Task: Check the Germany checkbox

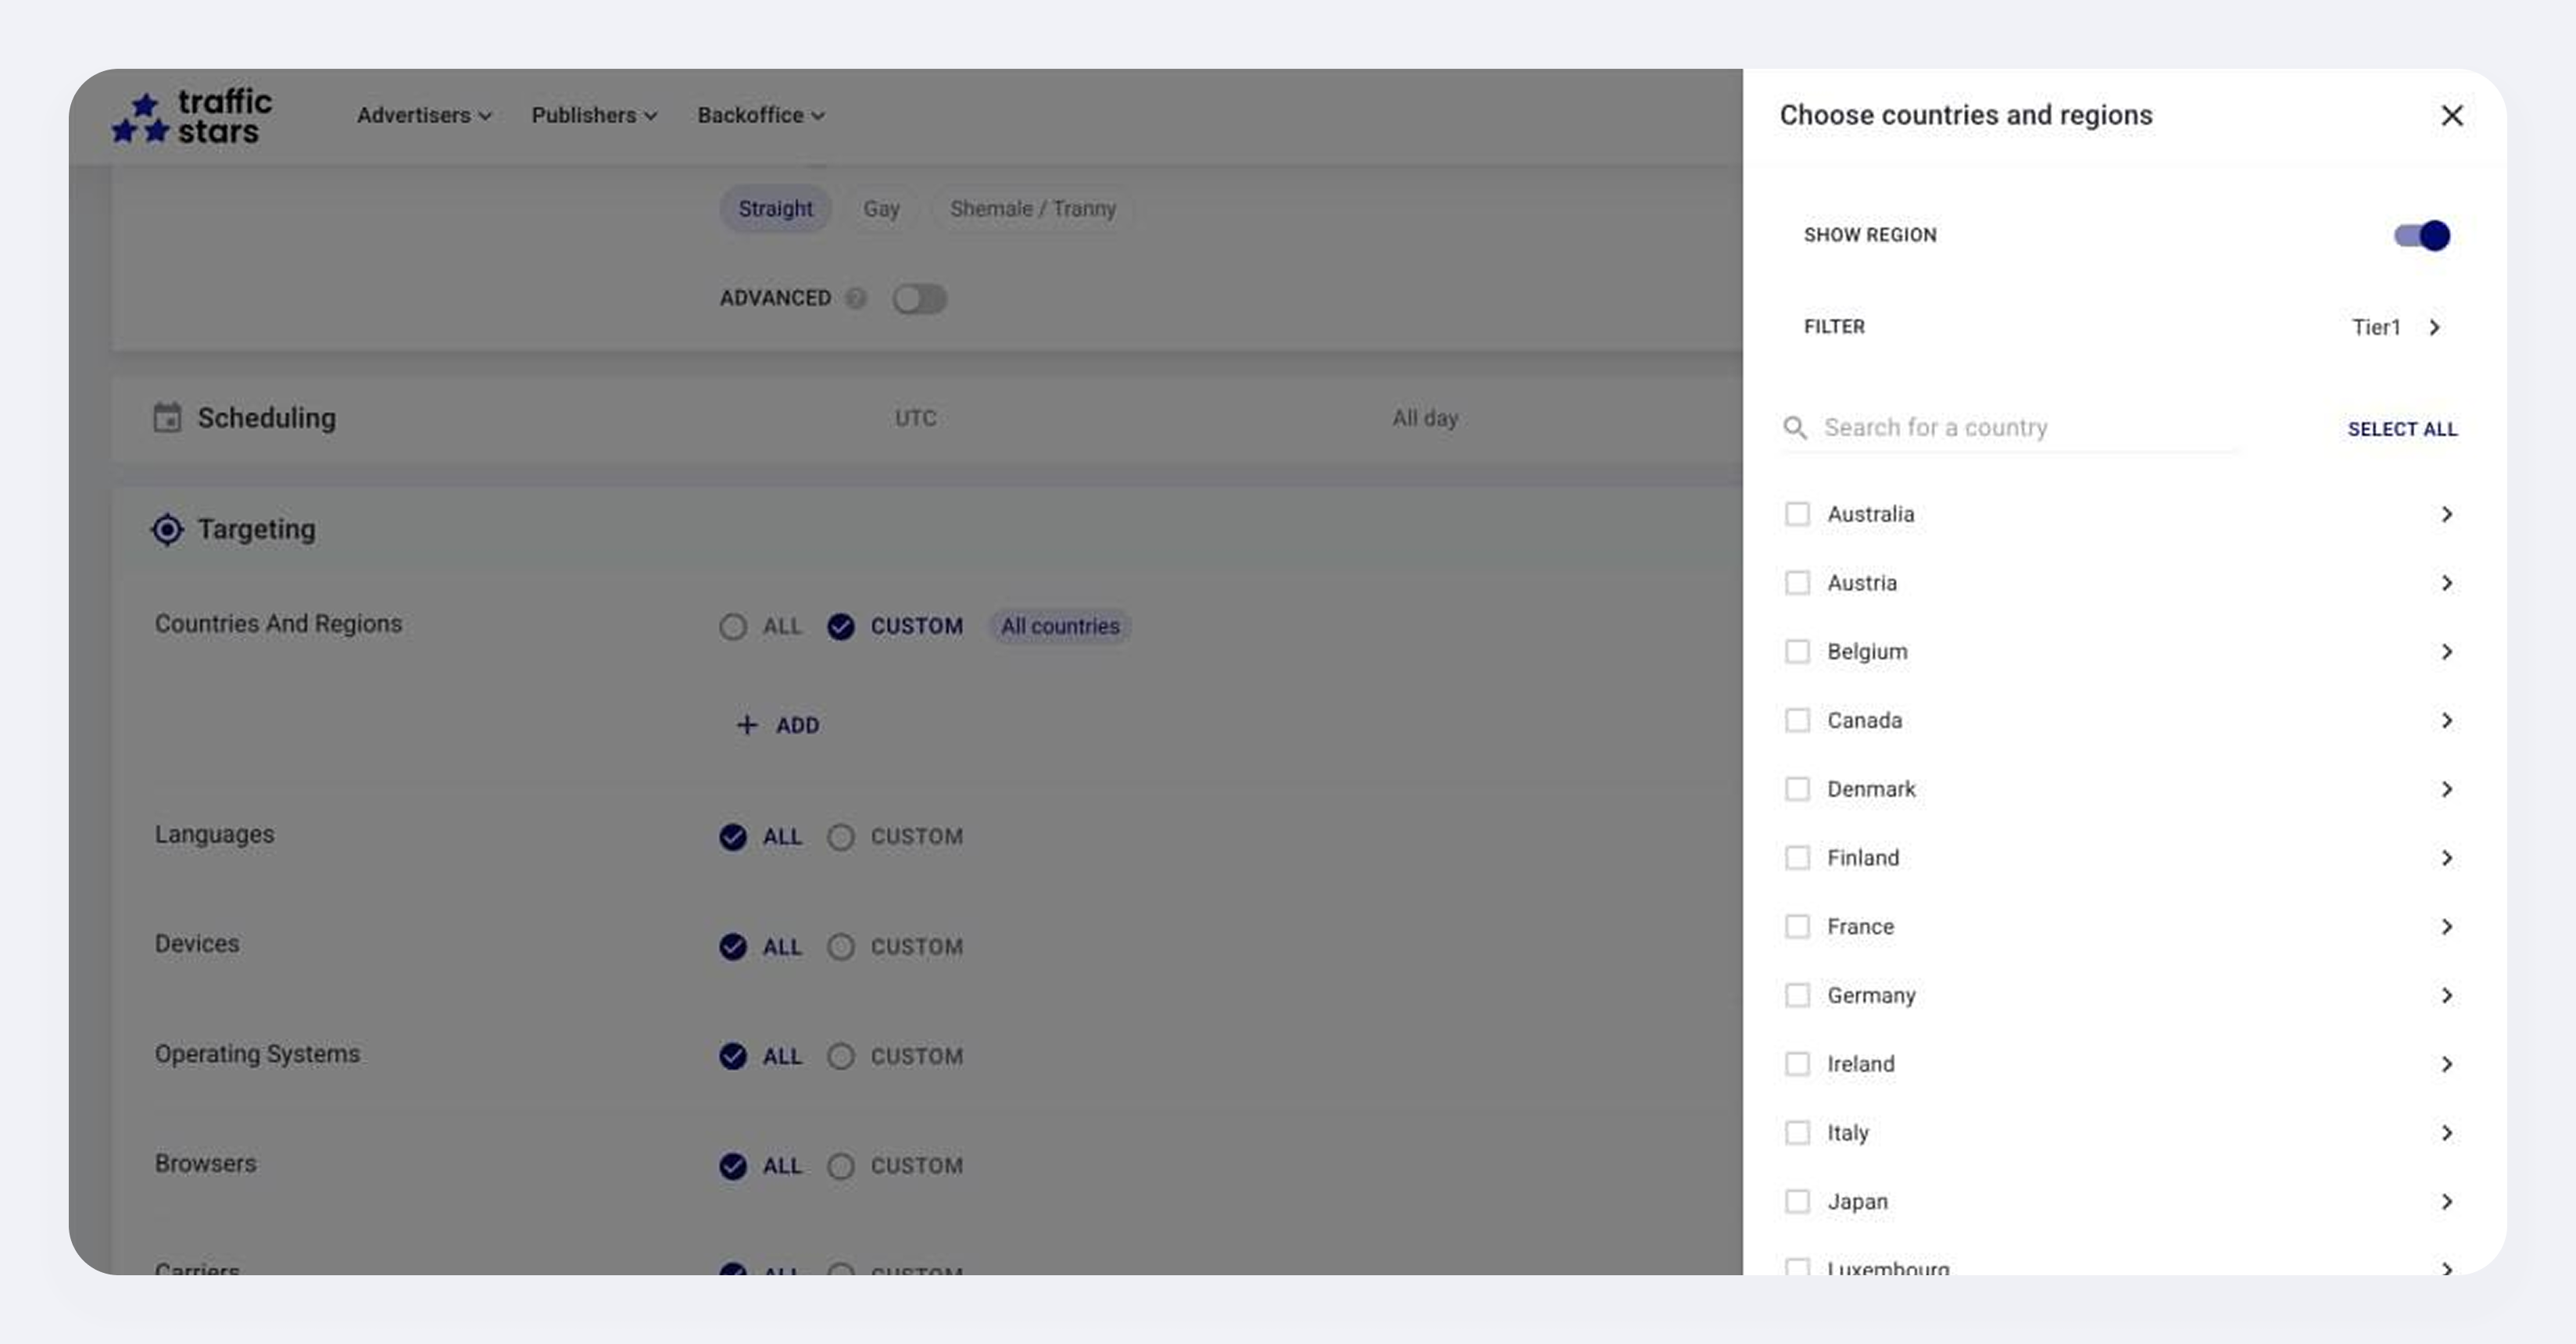Action: (x=1797, y=995)
